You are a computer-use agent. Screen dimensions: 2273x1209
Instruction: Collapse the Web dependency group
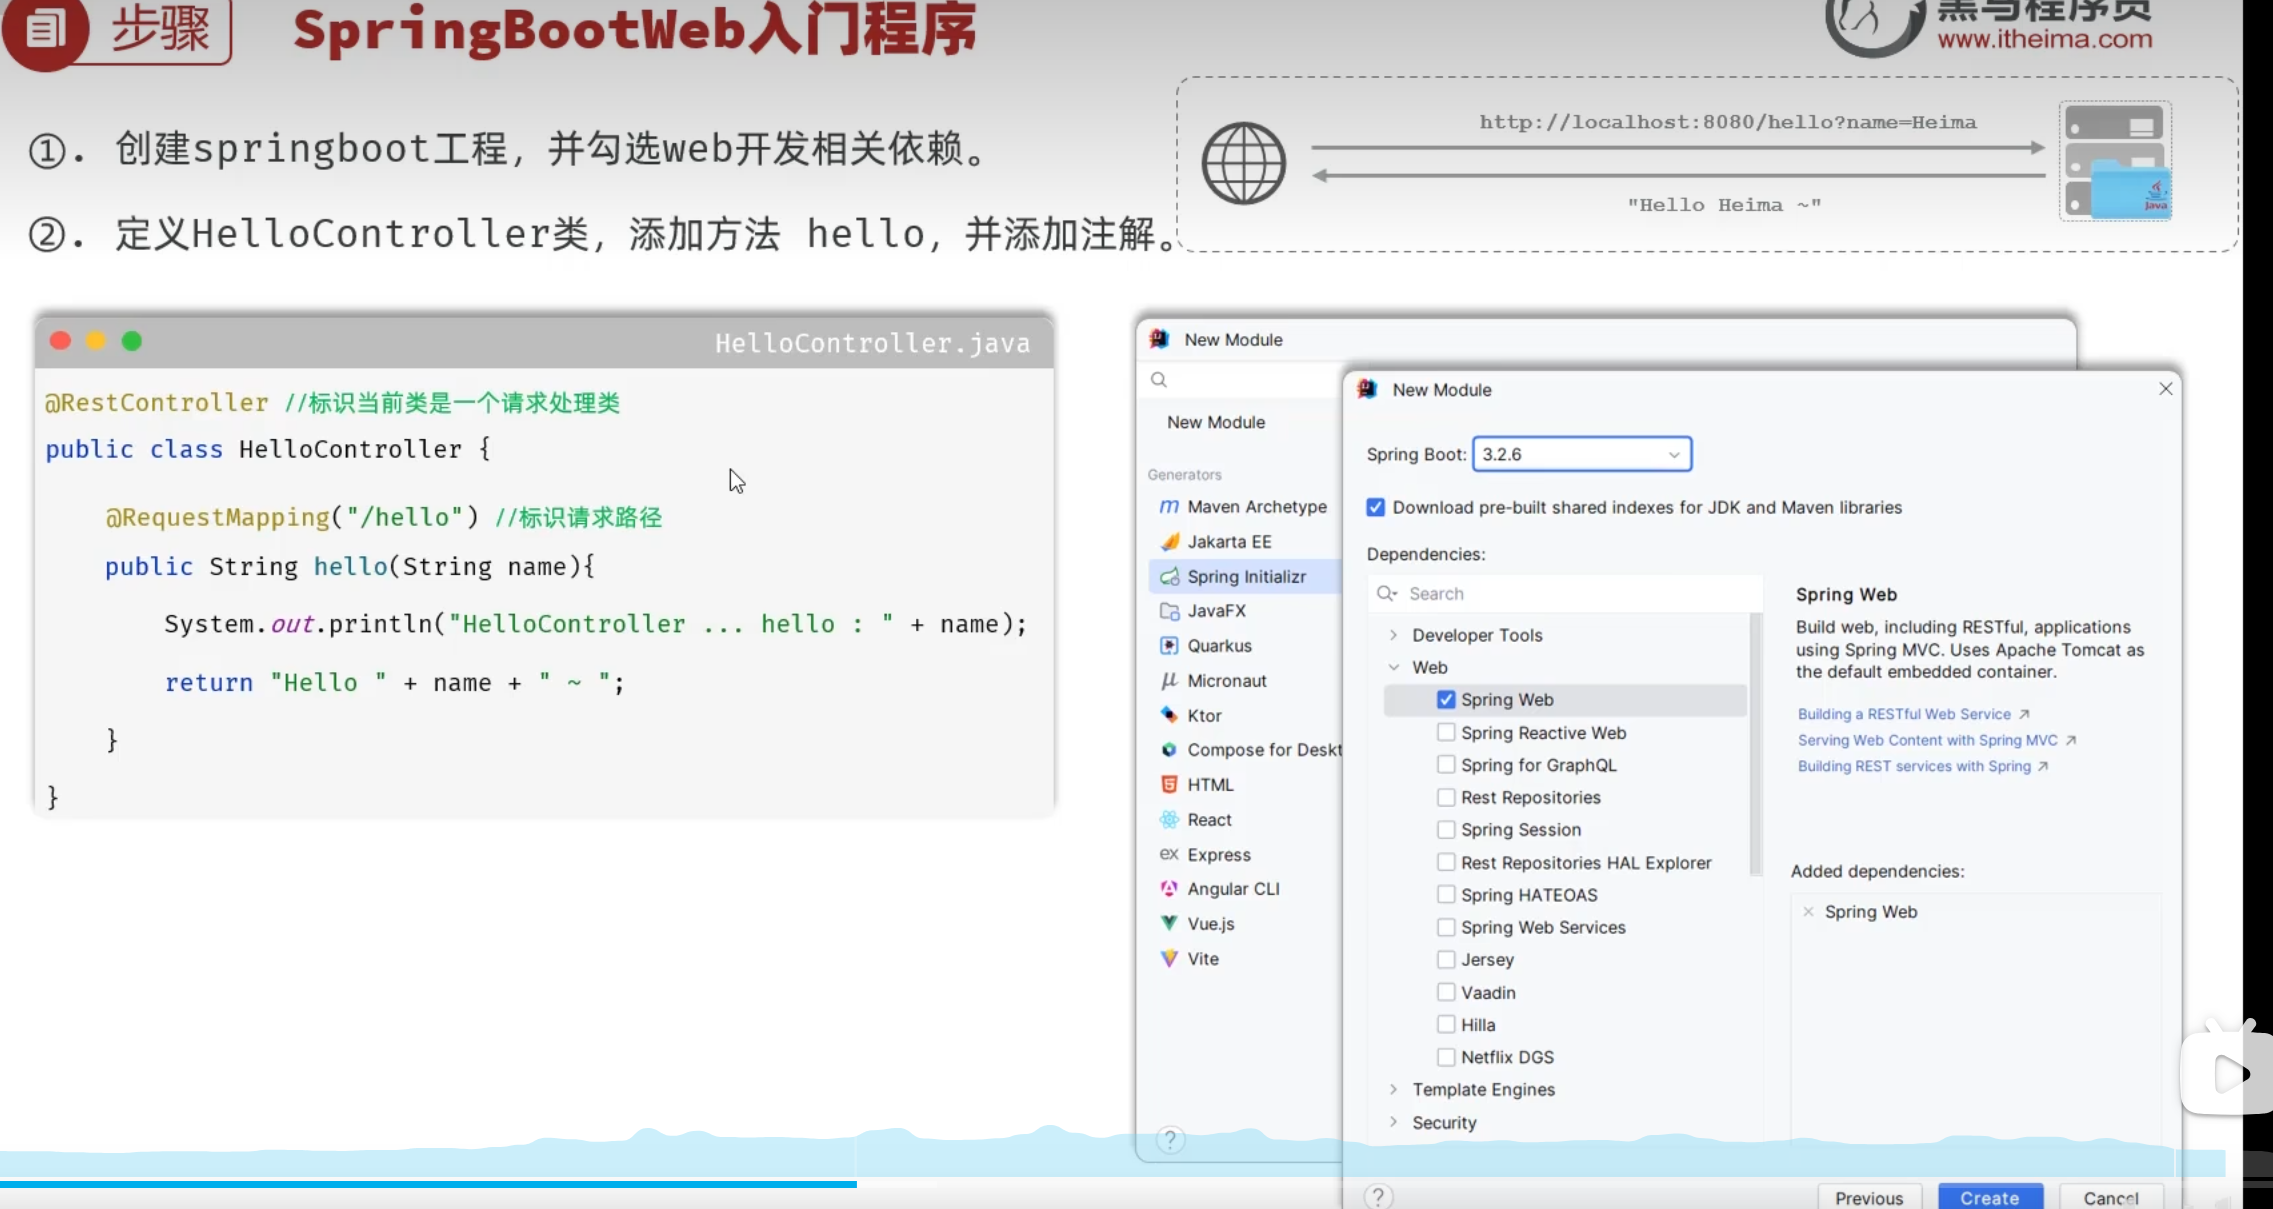pyautogui.click(x=1393, y=667)
